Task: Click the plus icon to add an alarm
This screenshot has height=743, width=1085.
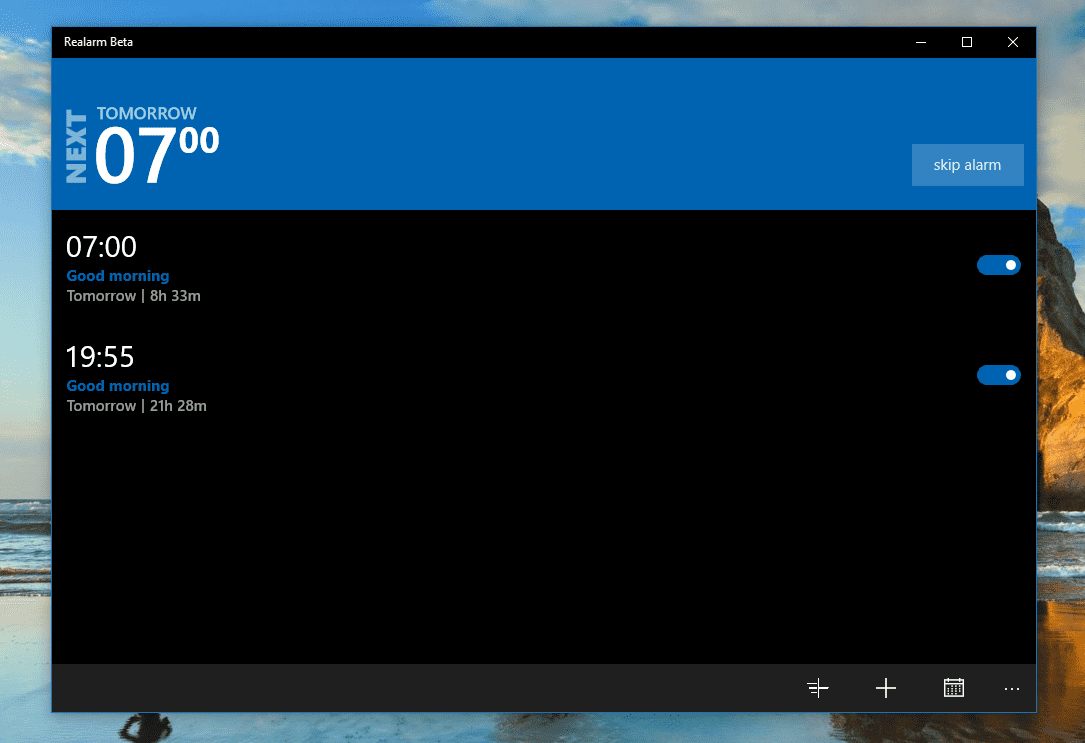Action: coord(885,688)
